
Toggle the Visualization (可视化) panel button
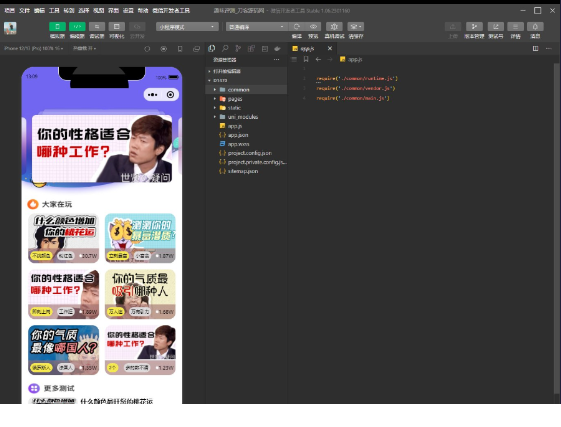117,26
